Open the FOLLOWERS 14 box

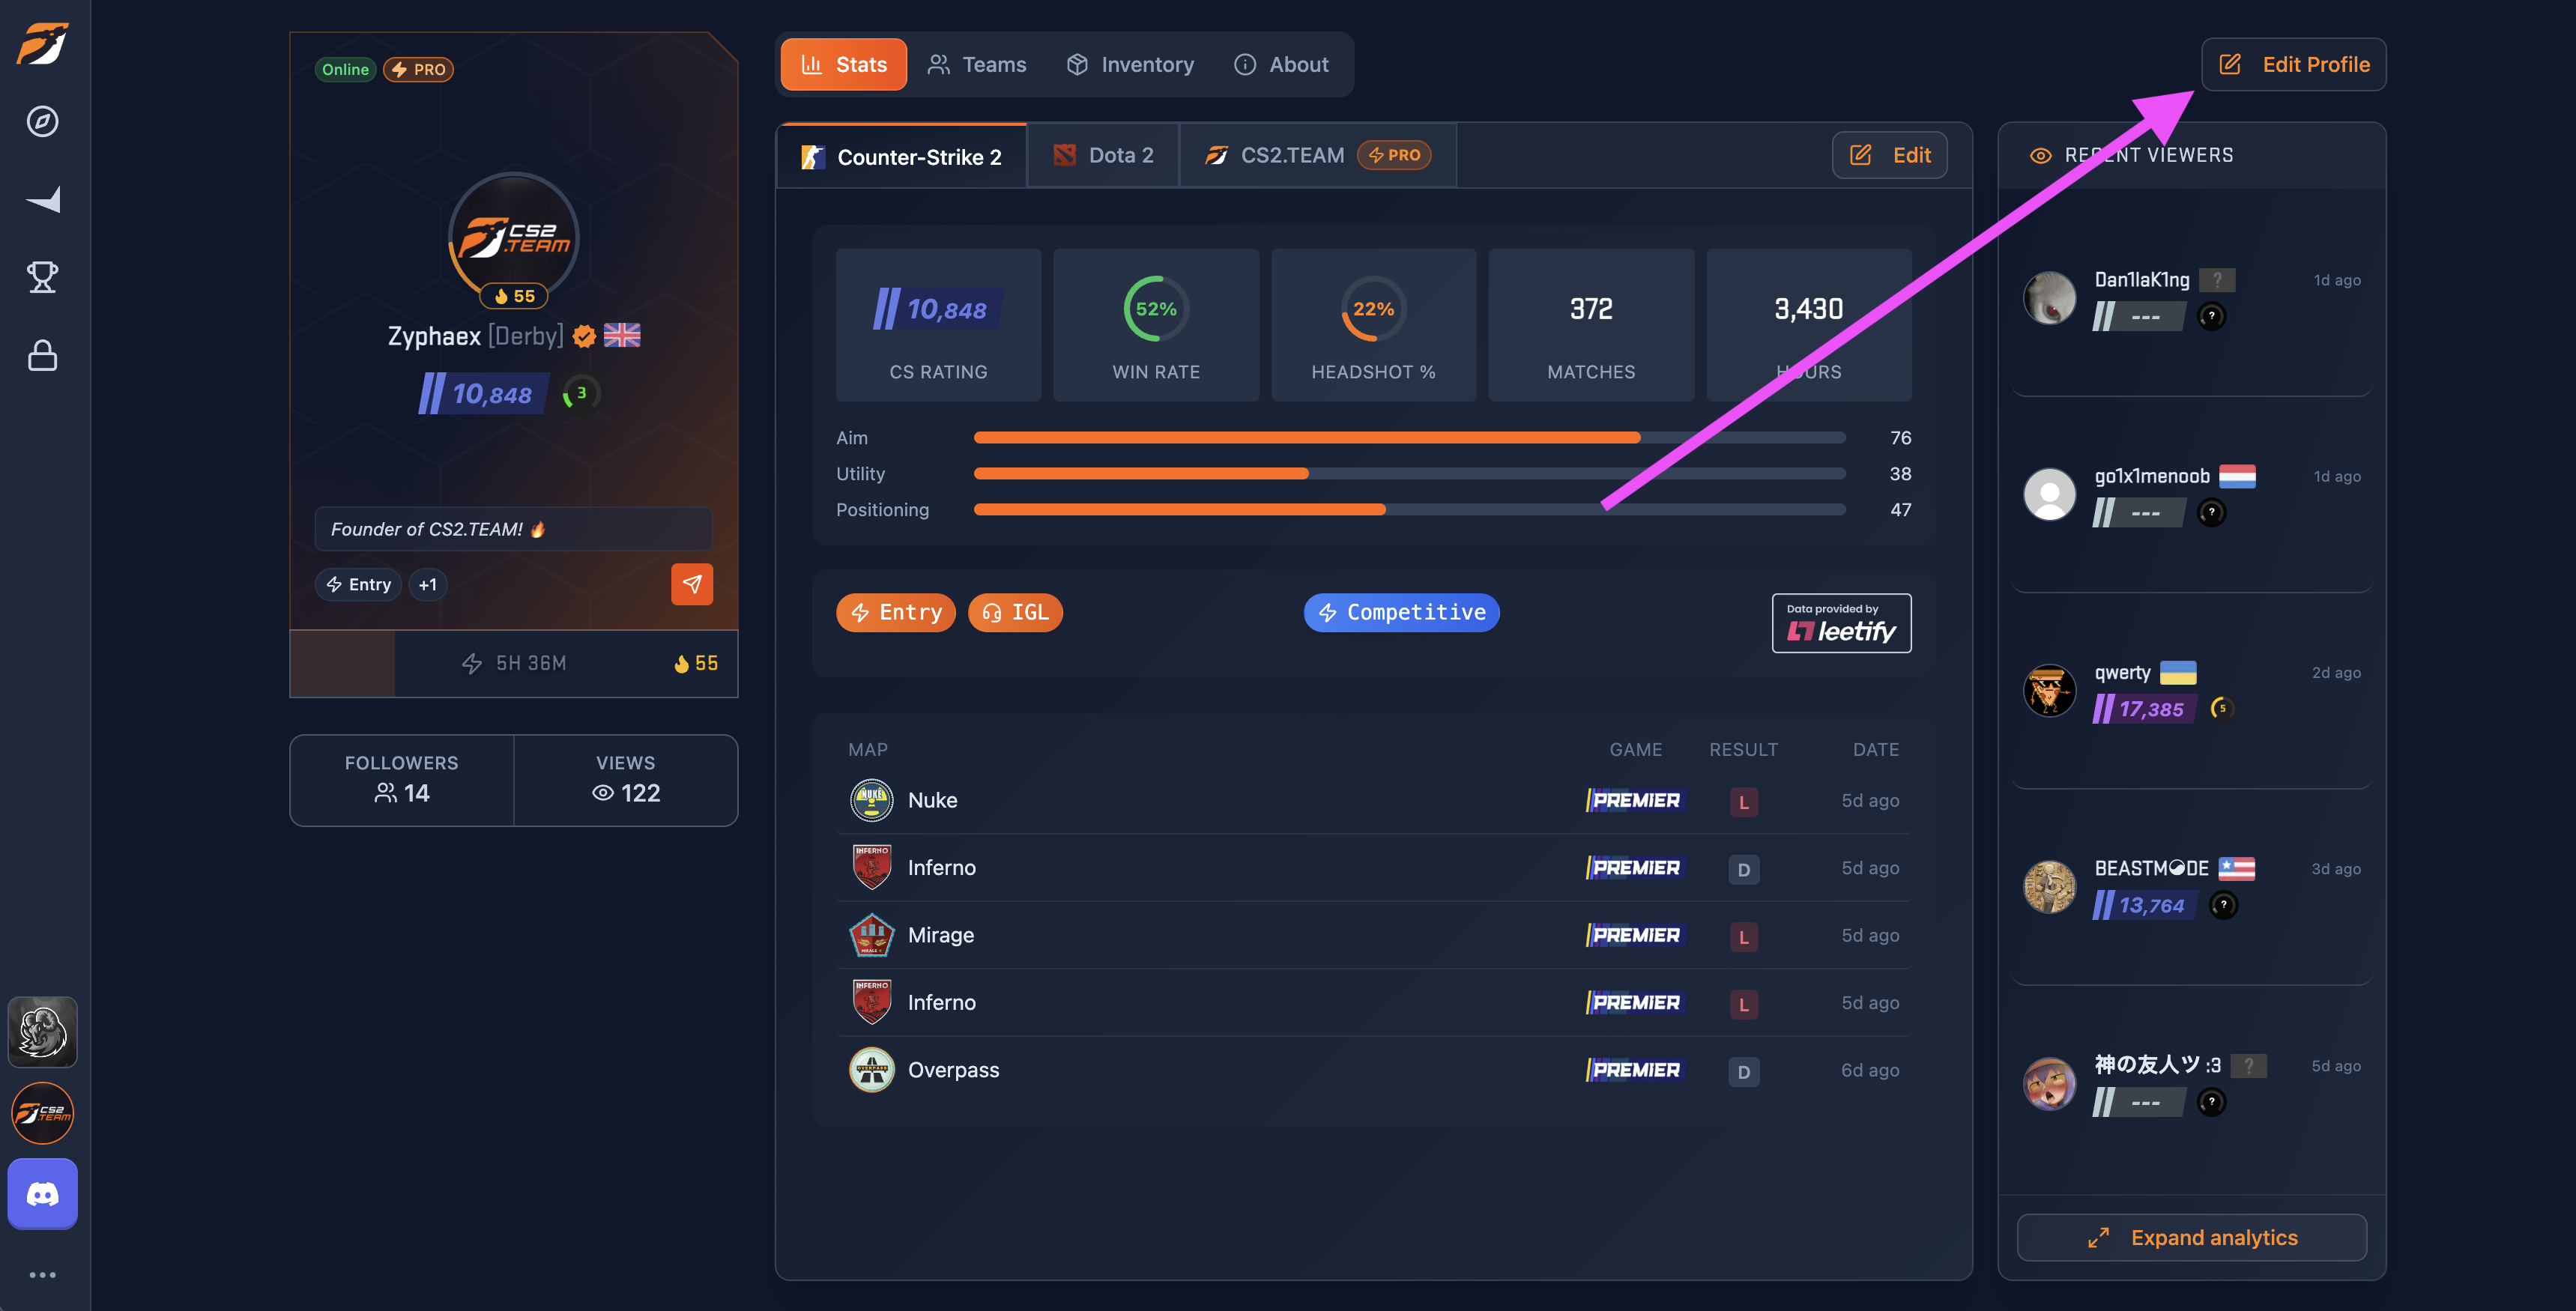click(402, 780)
